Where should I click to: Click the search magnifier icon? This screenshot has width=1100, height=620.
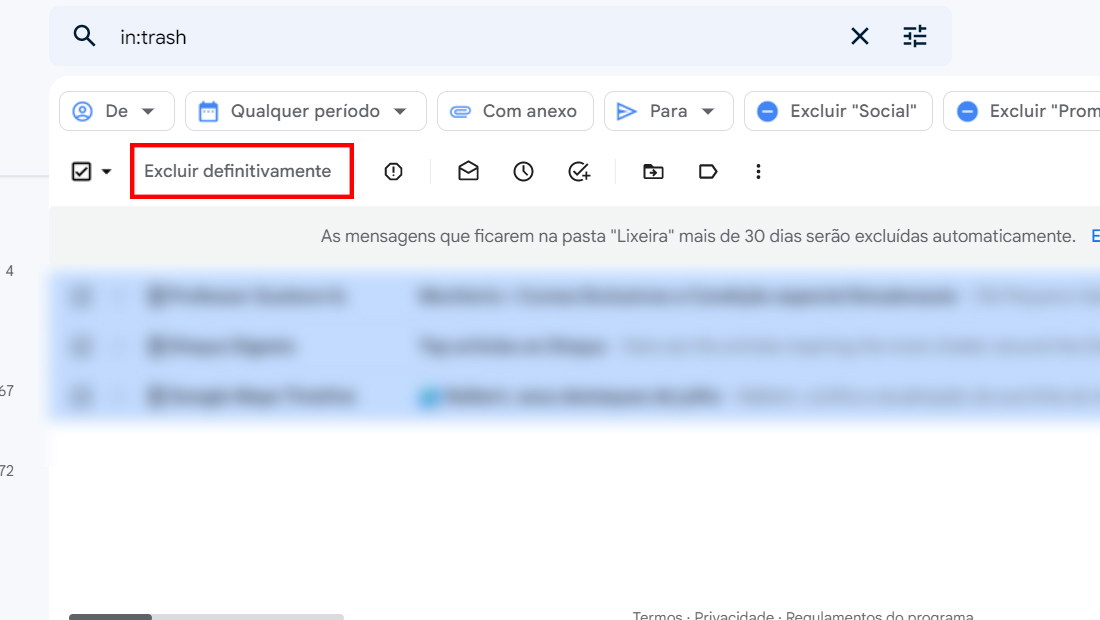tap(84, 36)
